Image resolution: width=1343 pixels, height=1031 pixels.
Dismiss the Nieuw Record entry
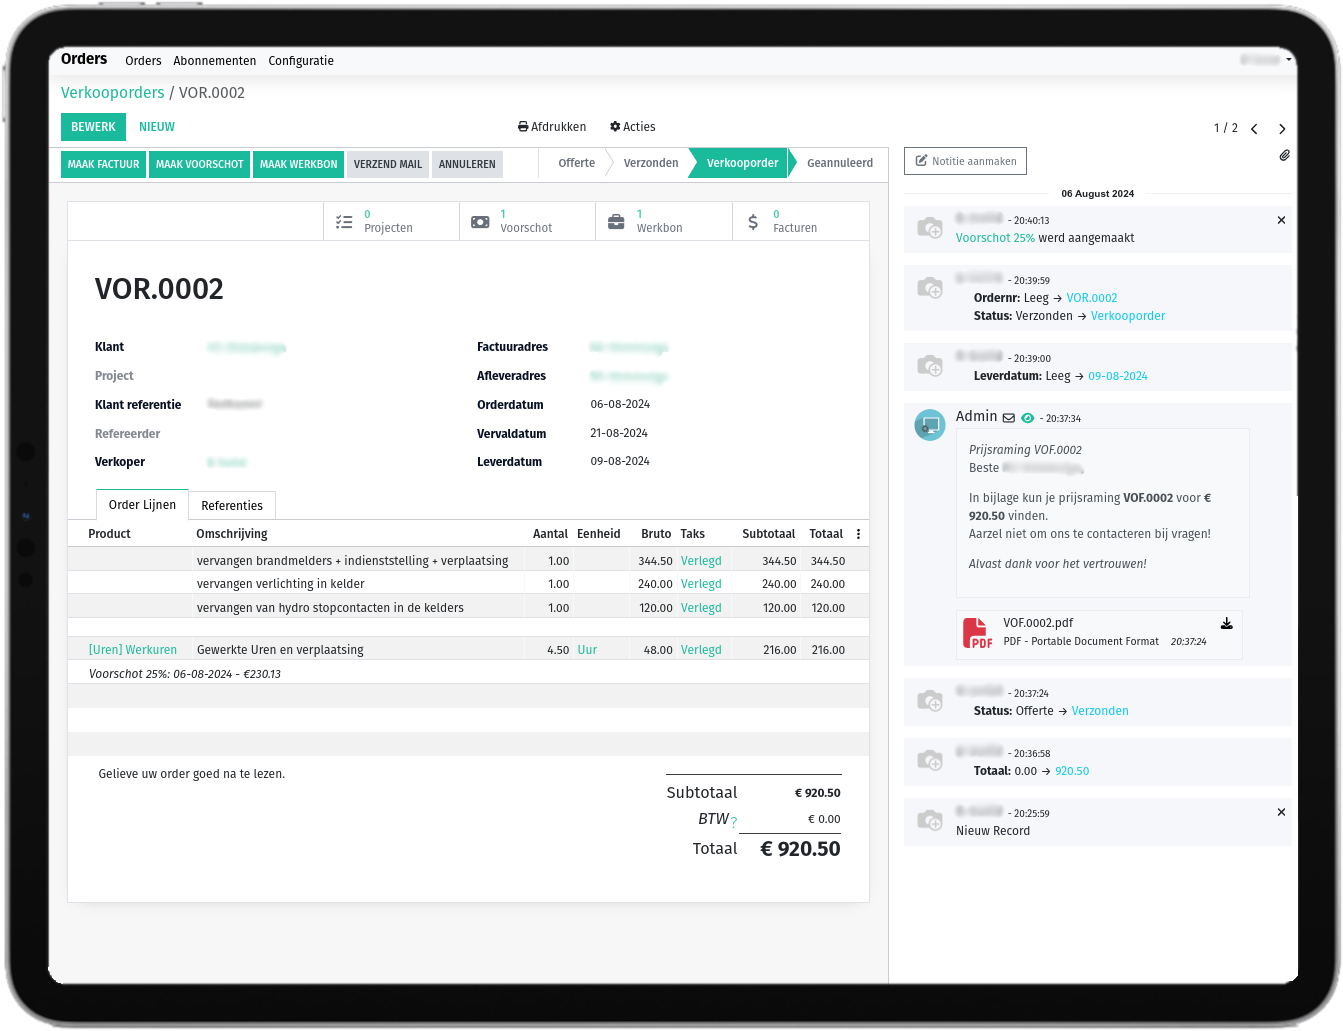tap(1281, 812)
